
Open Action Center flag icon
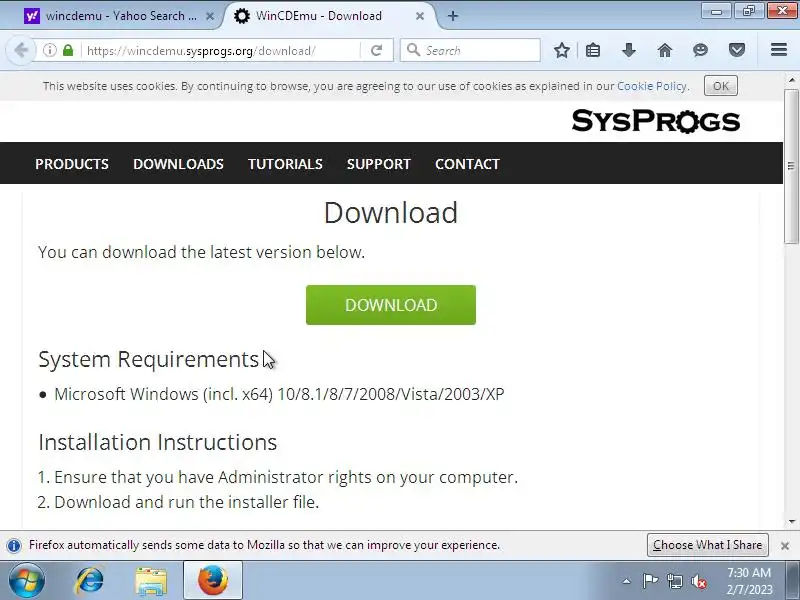[x=650, y=581]
